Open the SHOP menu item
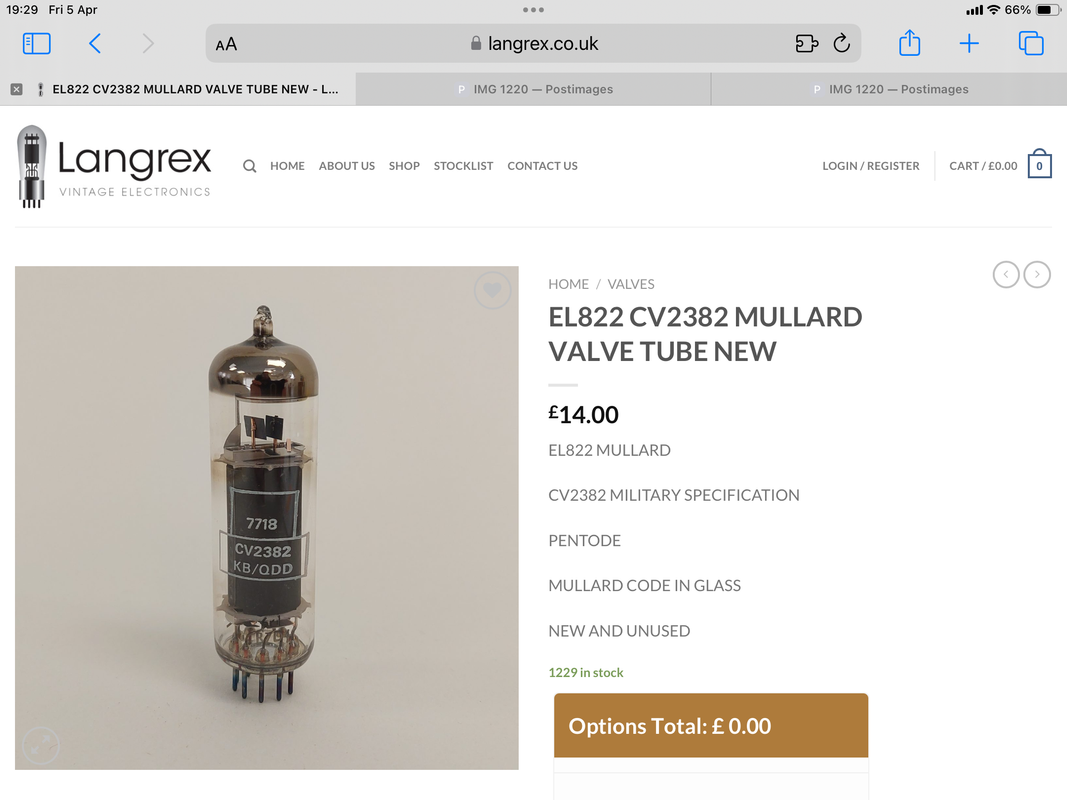Viewport: 1067px width, 800px height. pyautogui.click(x=404, y=166)
